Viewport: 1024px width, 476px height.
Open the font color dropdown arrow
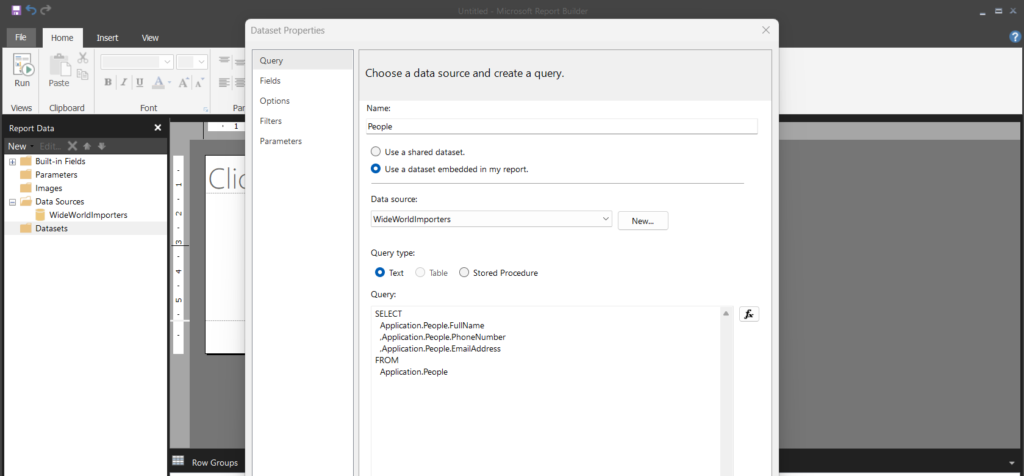[x=169, y=82]
